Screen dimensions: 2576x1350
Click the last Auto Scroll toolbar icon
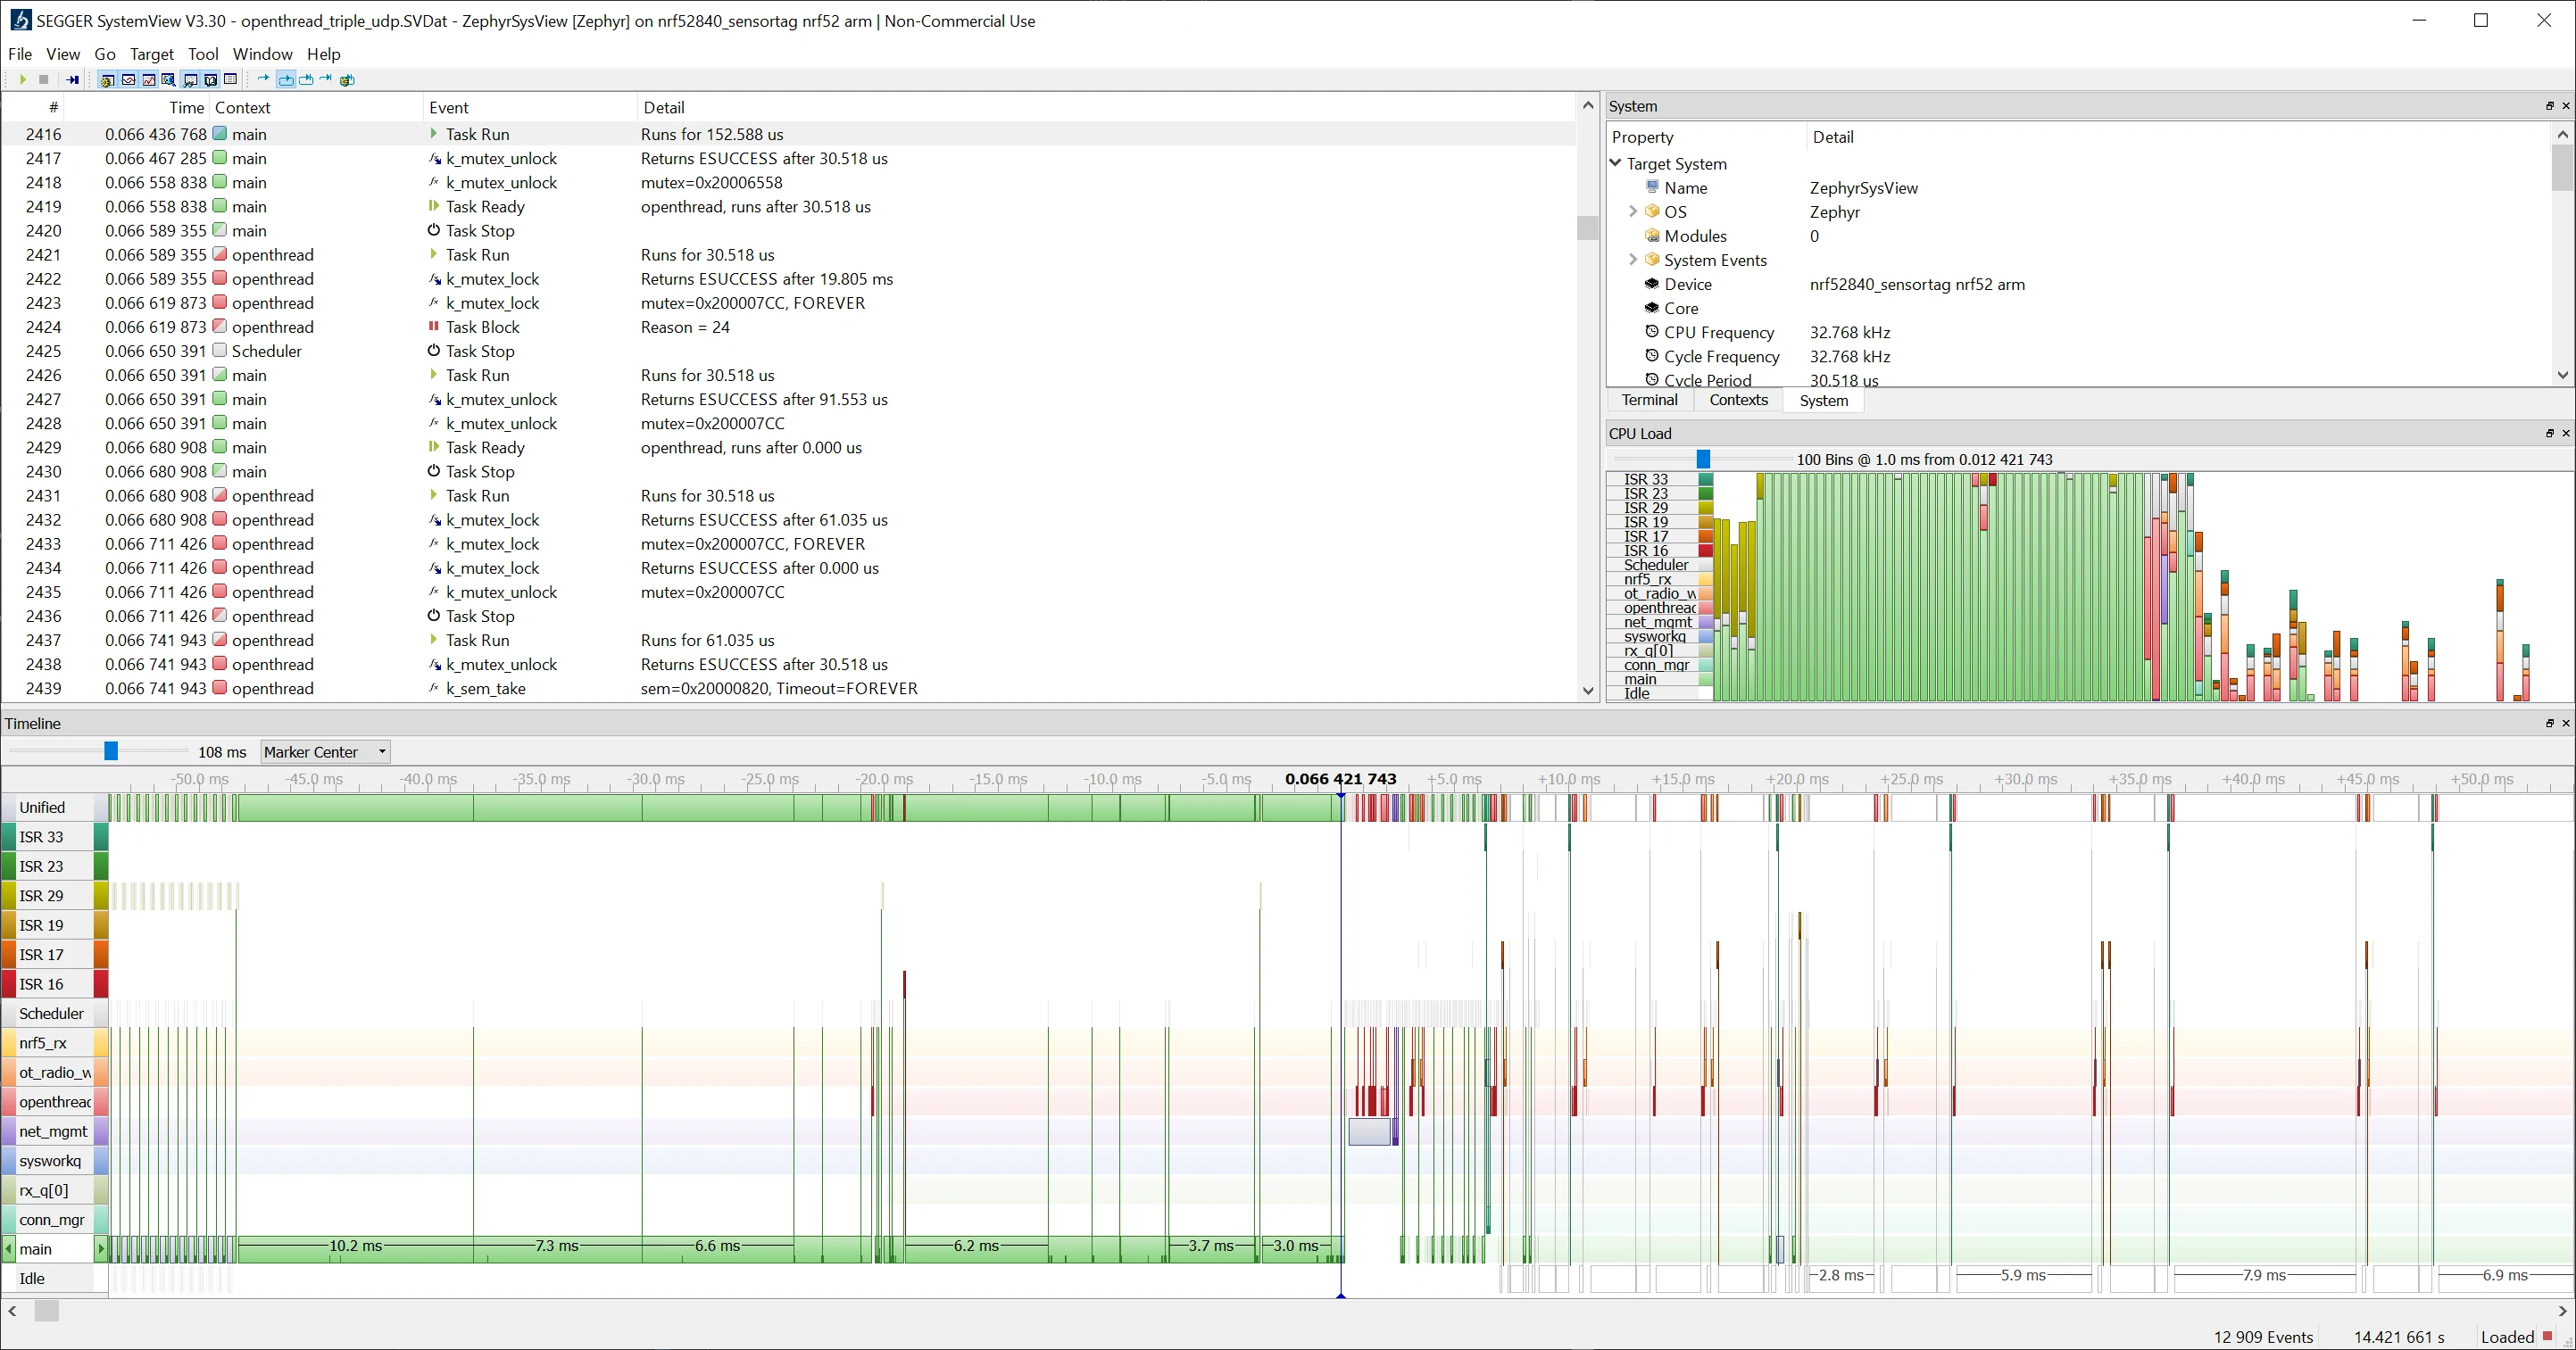pos(347,80)
